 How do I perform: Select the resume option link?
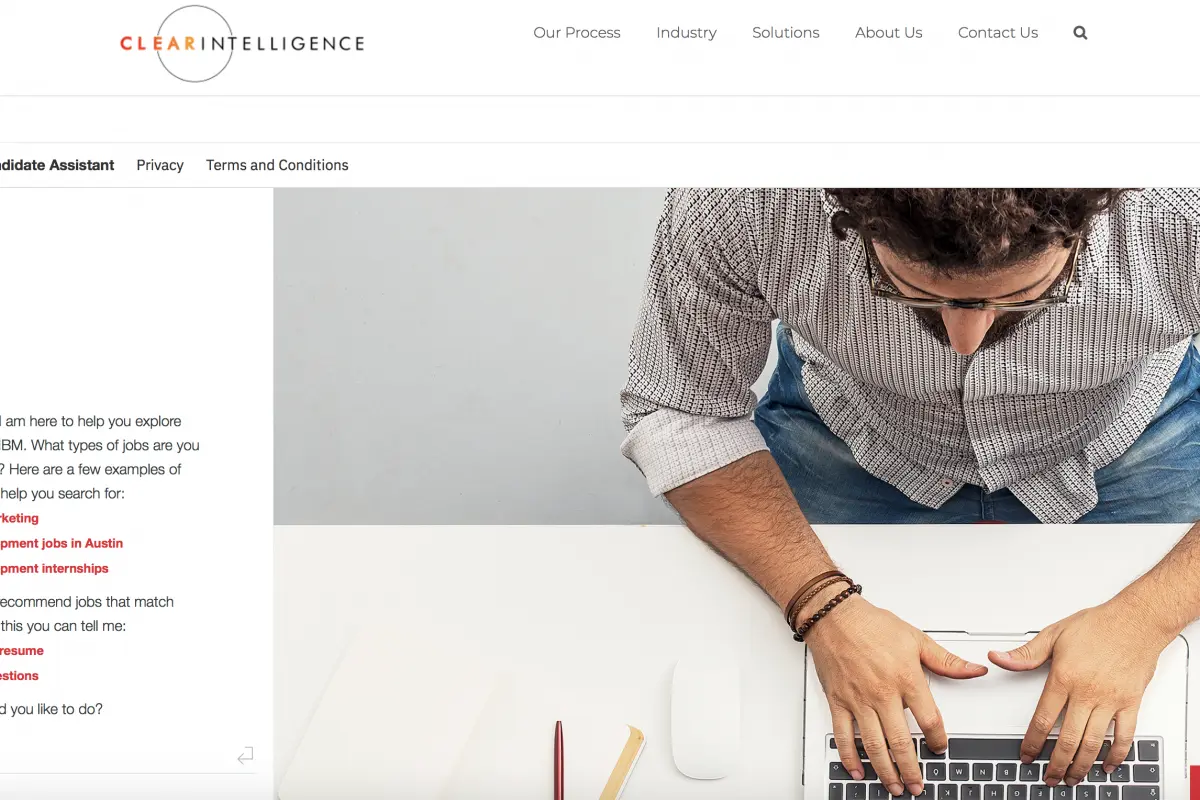tap(22, 650)
